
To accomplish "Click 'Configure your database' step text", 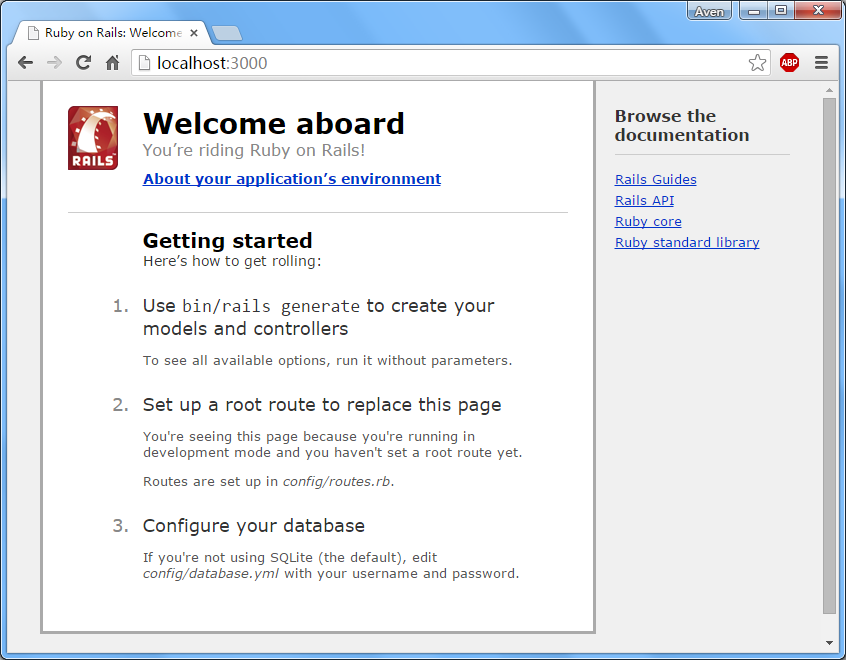I will [254, 526].
